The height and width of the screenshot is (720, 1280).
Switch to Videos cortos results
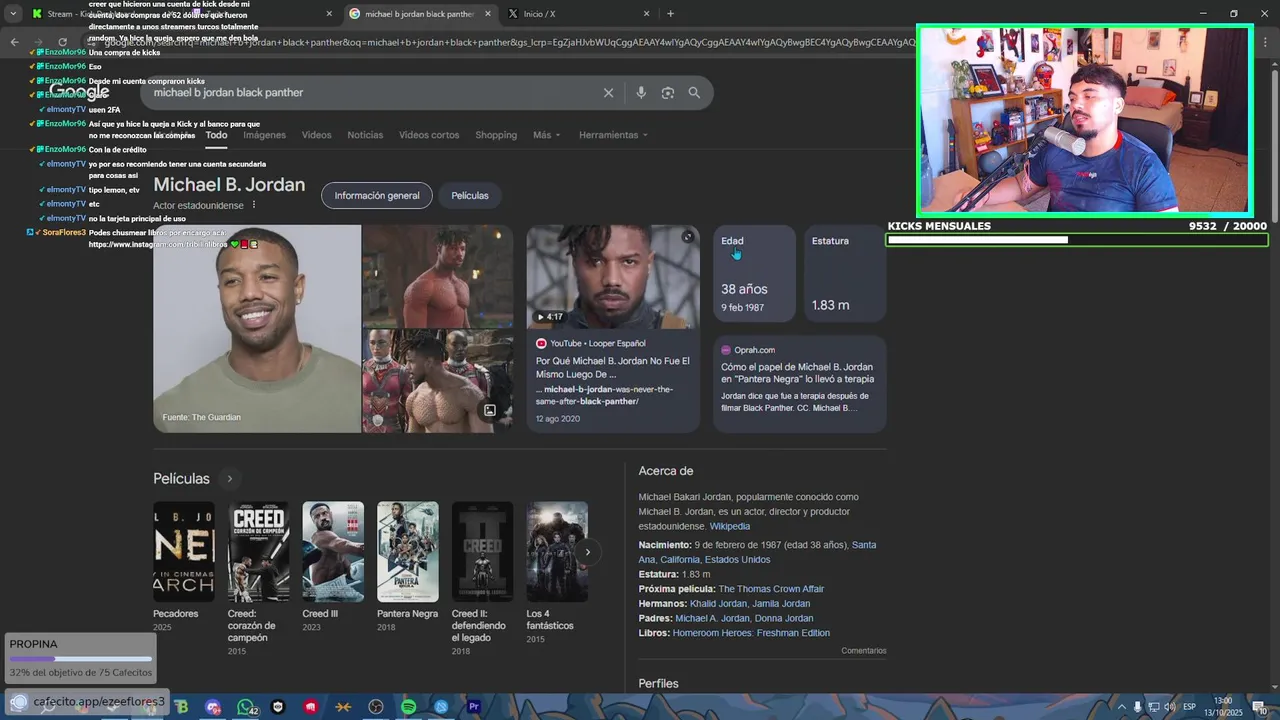click(x=429, y=135)
